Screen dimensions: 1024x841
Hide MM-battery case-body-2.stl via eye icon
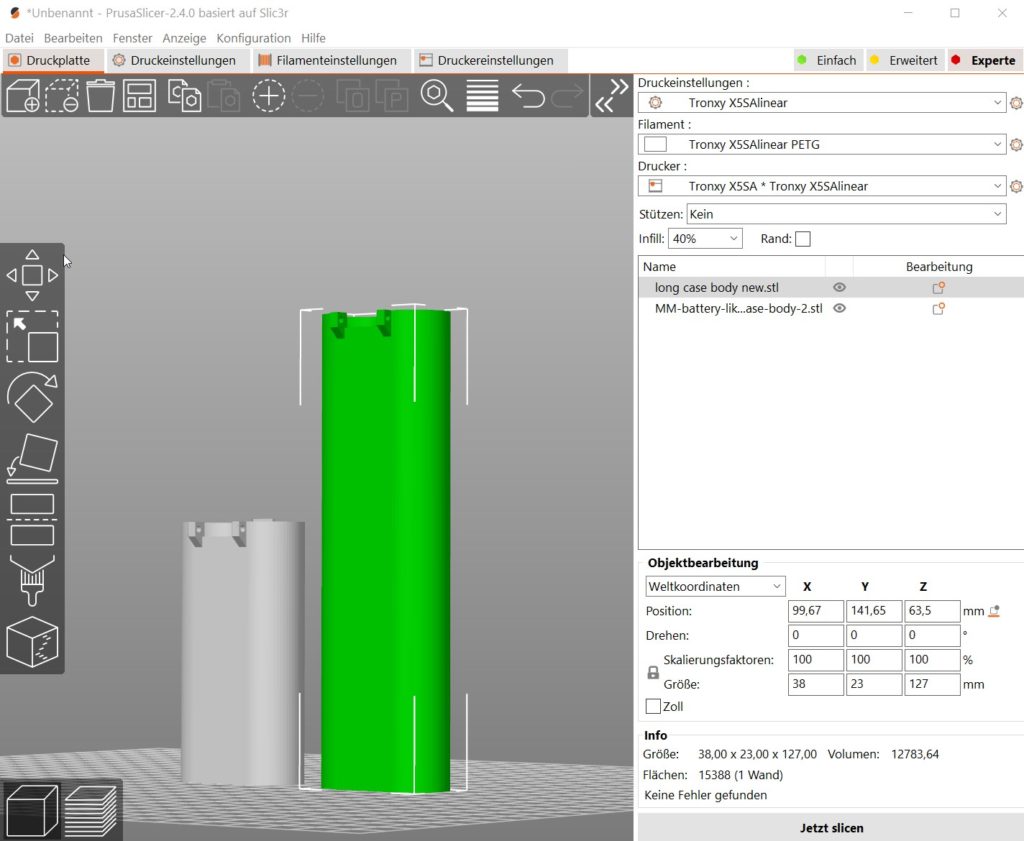click(839, 308)
